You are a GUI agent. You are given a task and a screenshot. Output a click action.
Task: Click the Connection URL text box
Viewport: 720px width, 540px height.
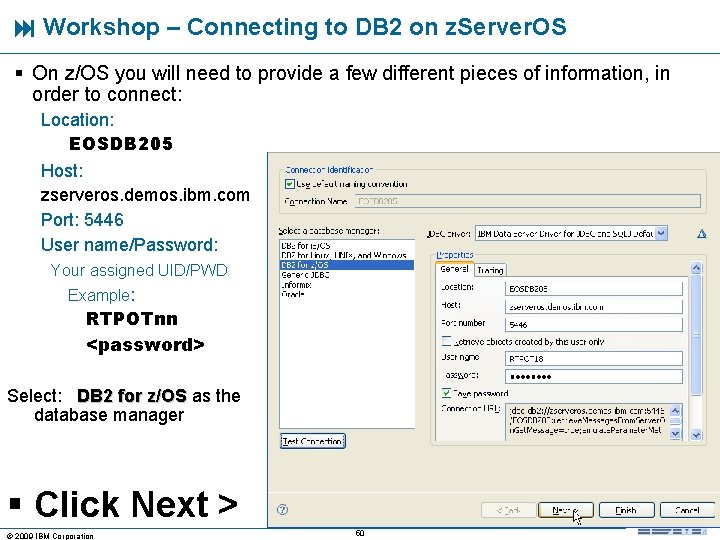588,422
